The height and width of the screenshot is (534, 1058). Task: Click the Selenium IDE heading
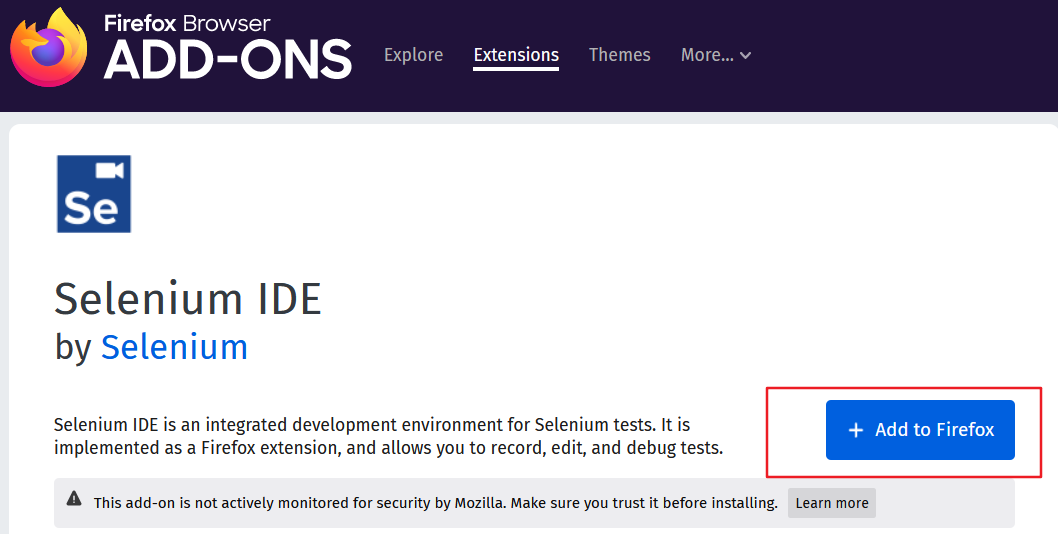(188, 299)
